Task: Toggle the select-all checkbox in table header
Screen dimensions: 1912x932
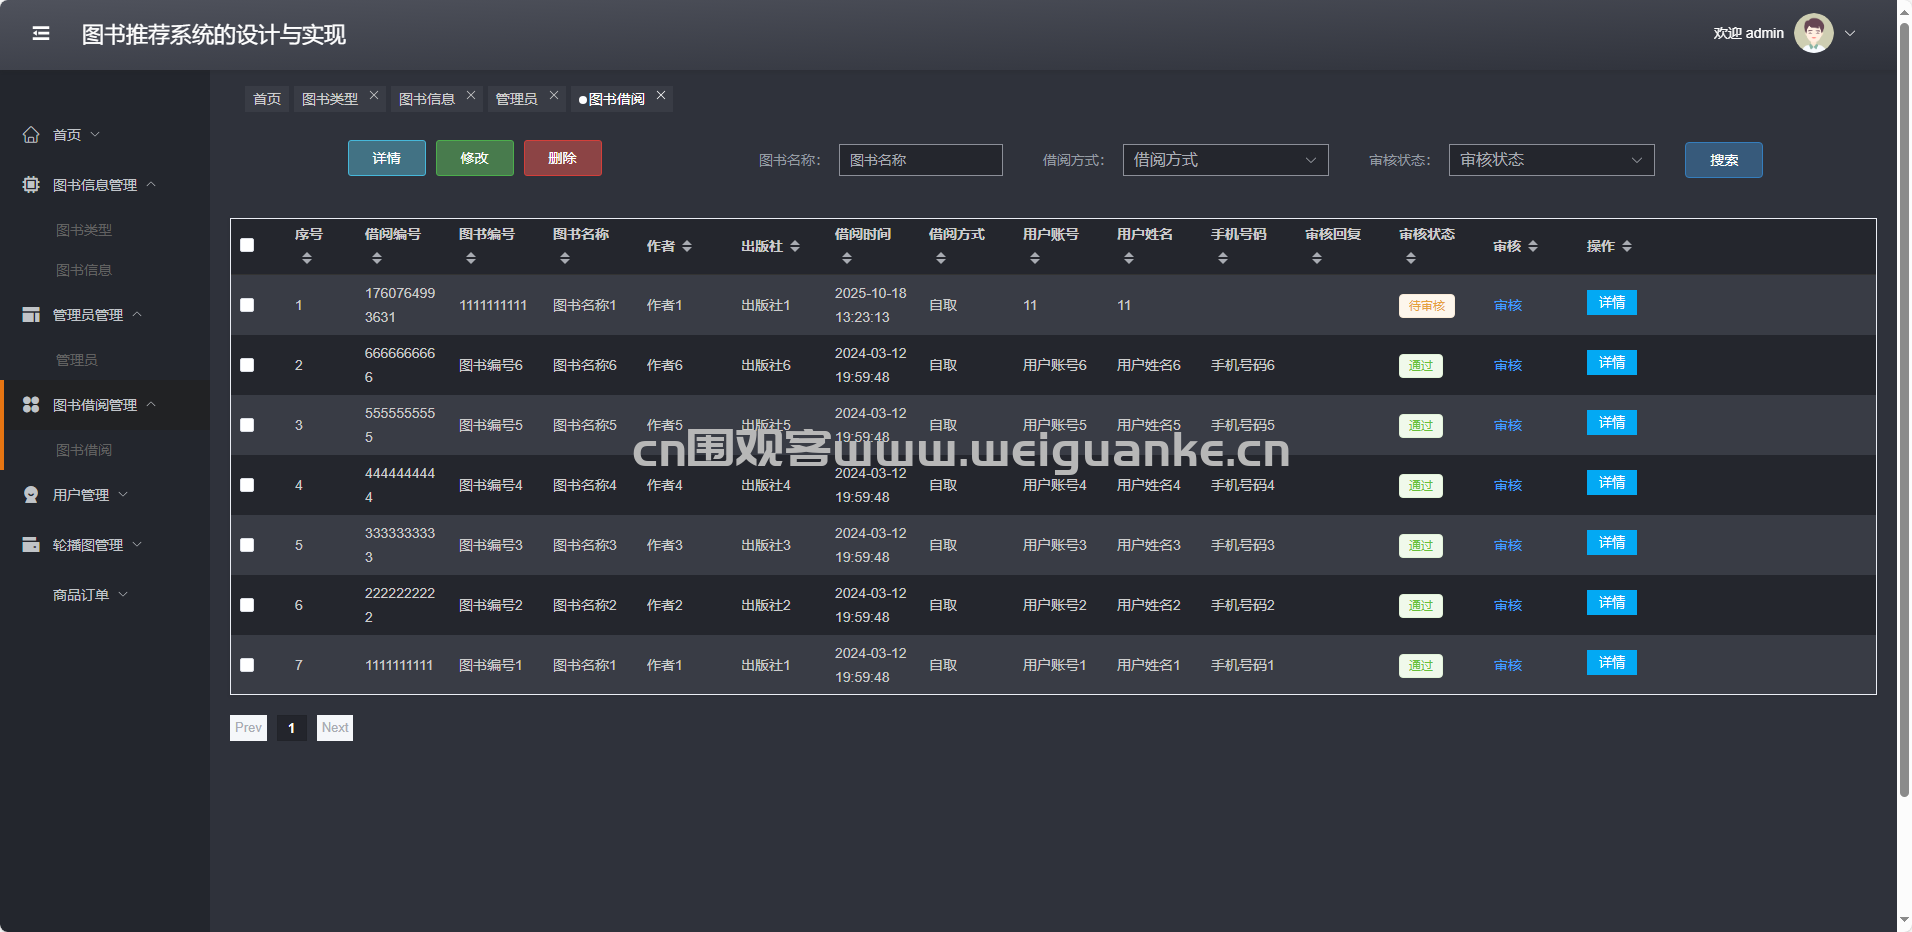Action: (x=247, y=246)
